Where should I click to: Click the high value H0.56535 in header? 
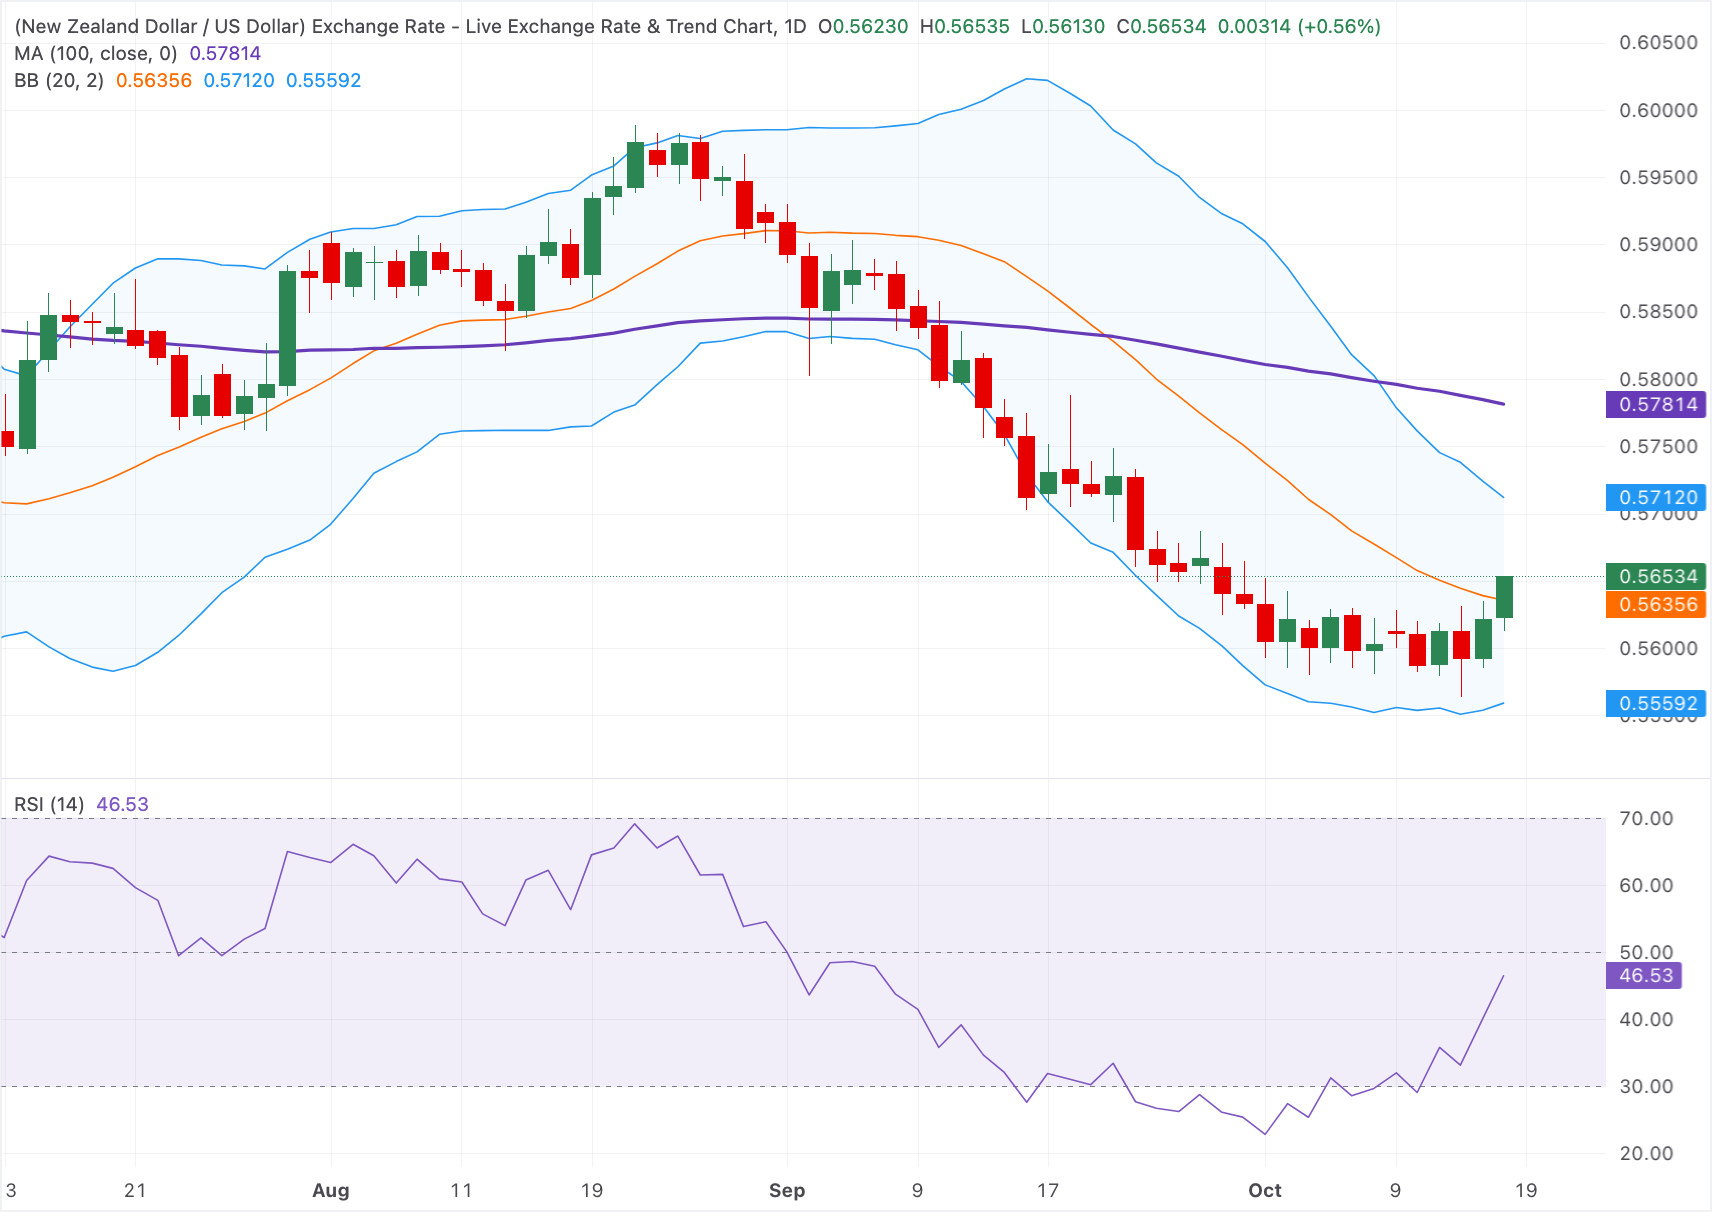[x=964, y=27]
